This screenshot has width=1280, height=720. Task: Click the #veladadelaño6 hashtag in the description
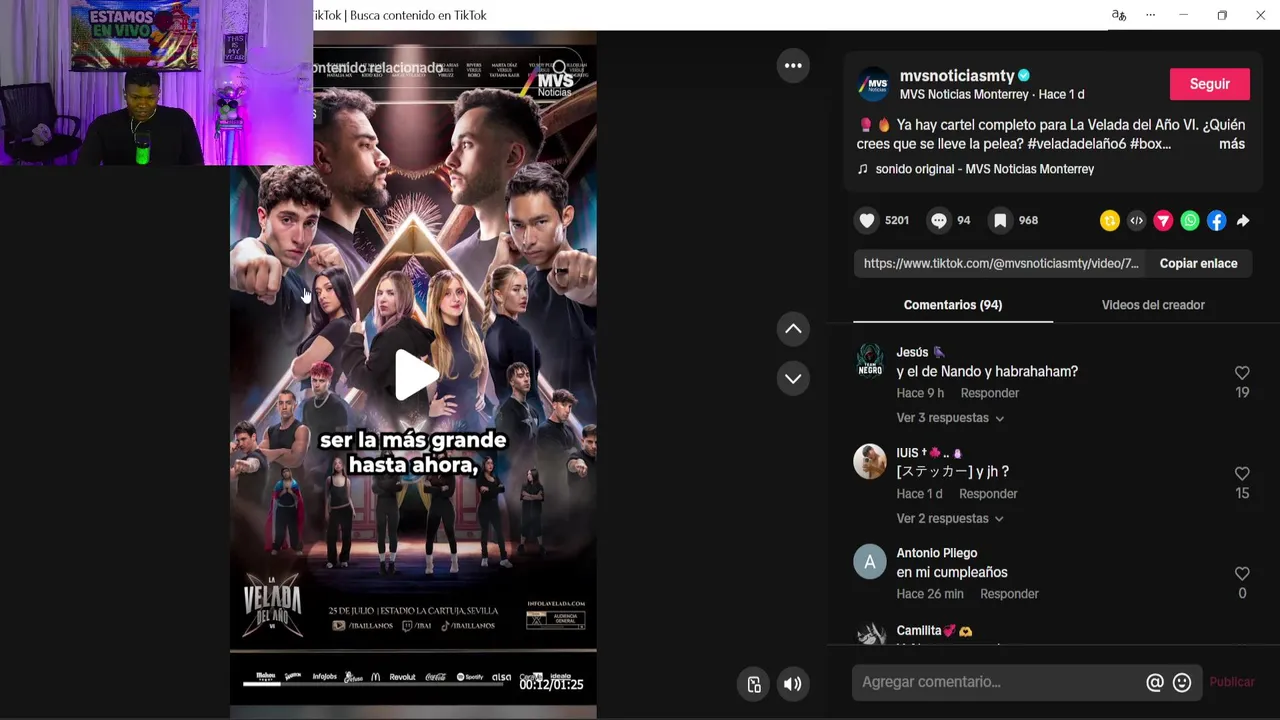(1077, 144)
